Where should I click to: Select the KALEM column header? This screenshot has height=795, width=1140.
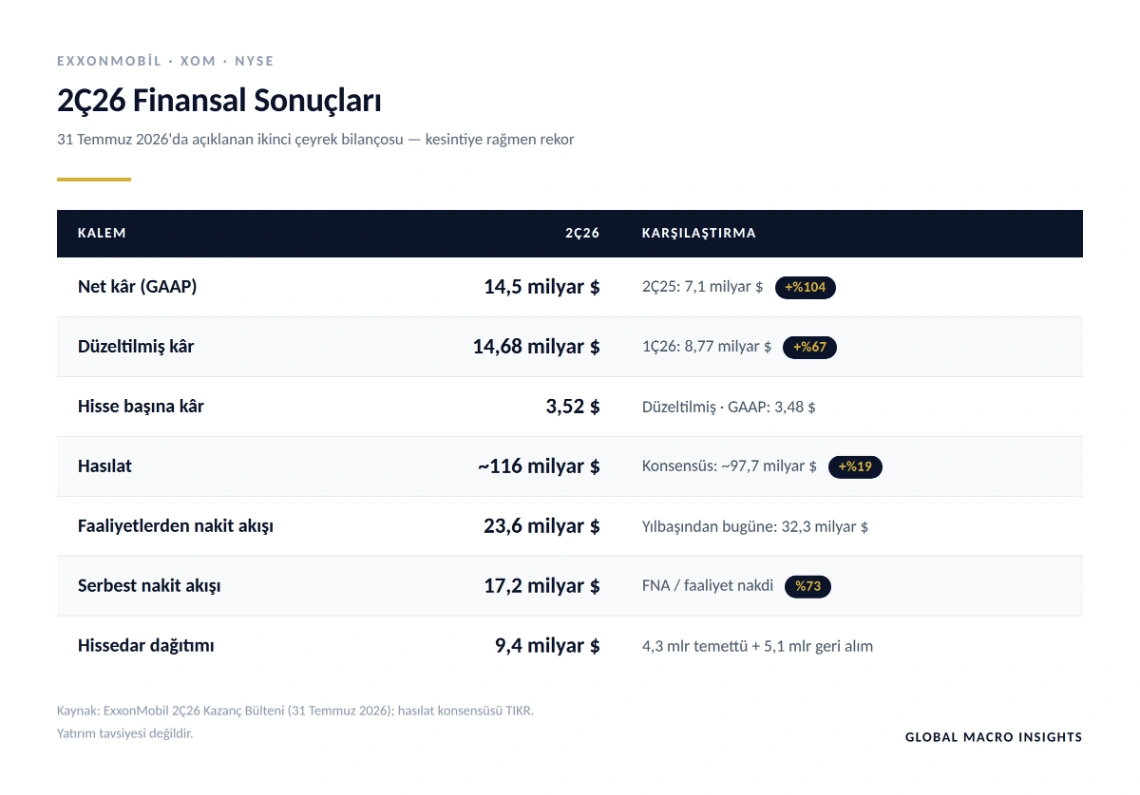click(x=102, y=233)
